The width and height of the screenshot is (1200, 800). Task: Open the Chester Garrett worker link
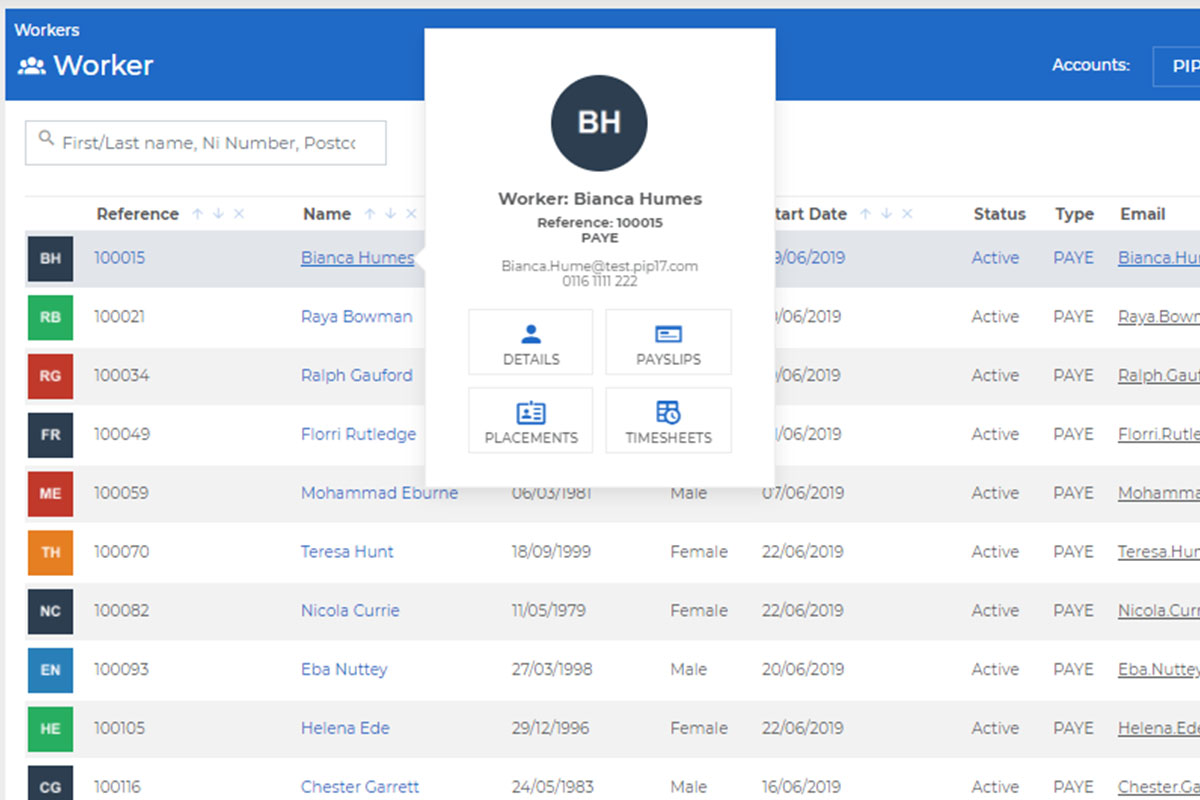coord(360,787)
